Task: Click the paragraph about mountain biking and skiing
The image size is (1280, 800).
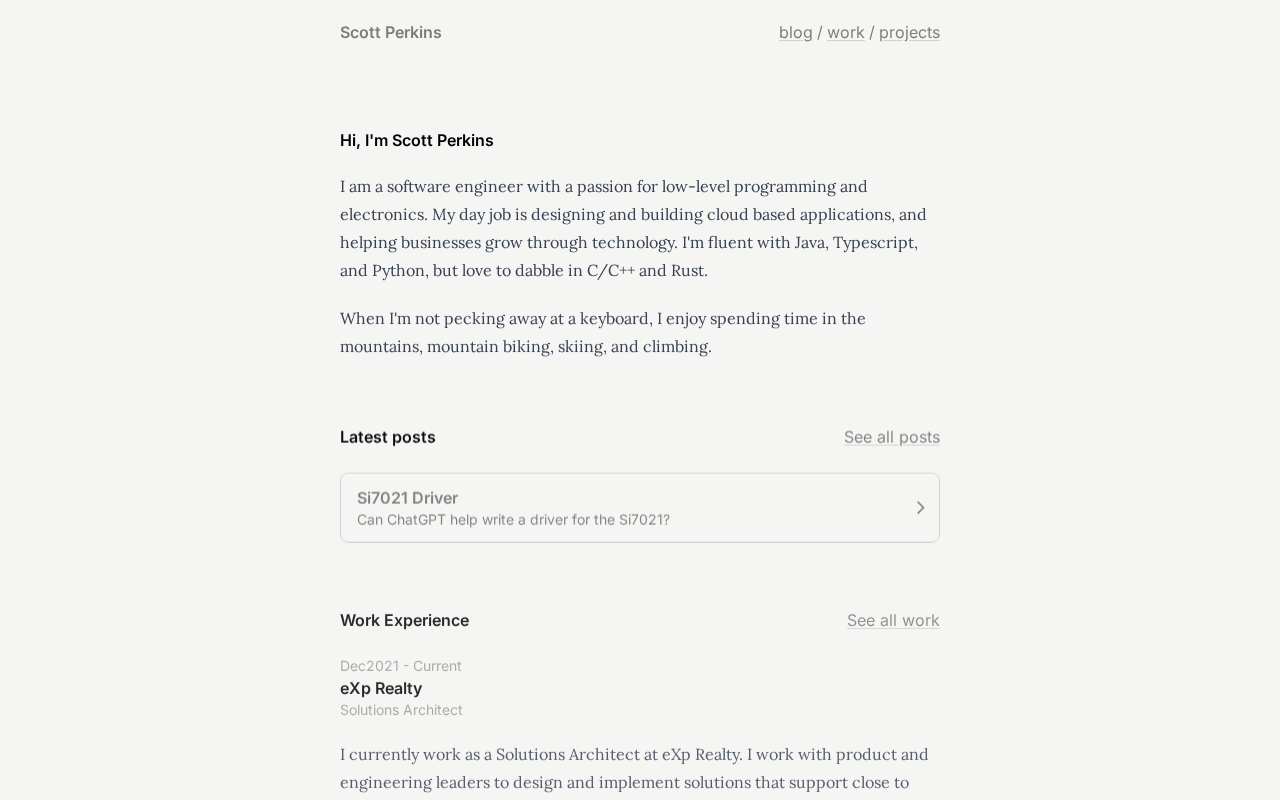Action: click(x=602, y=332)
